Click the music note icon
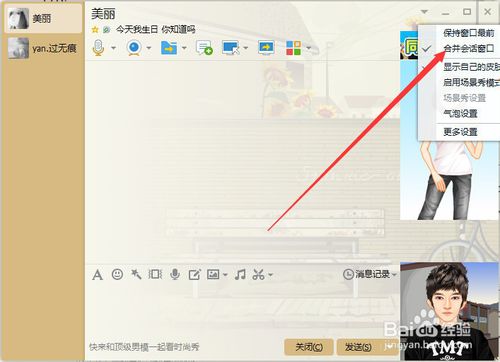Screen dimensions: 500x362 [x=240, y=274]
